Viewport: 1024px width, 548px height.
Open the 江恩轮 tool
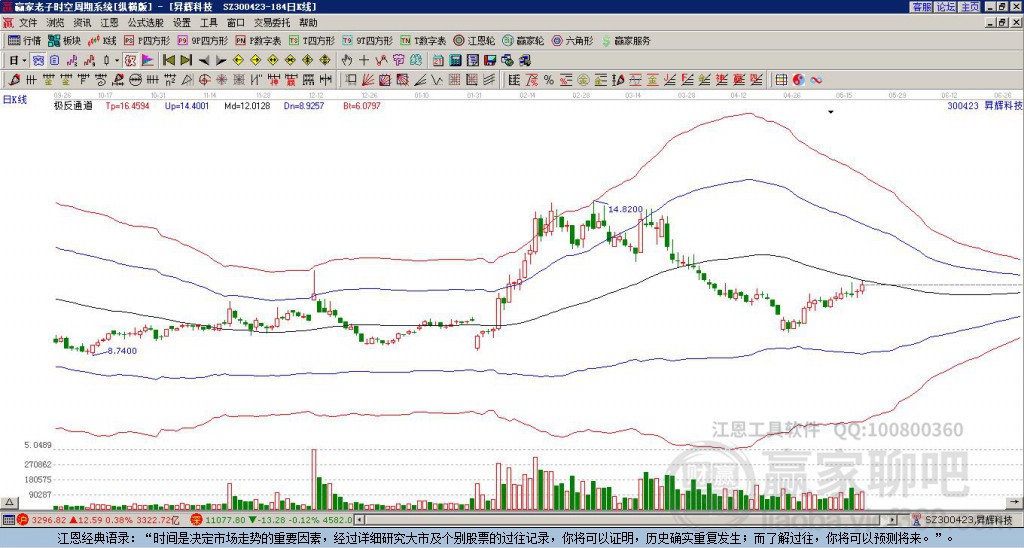(x=475, y=40)
